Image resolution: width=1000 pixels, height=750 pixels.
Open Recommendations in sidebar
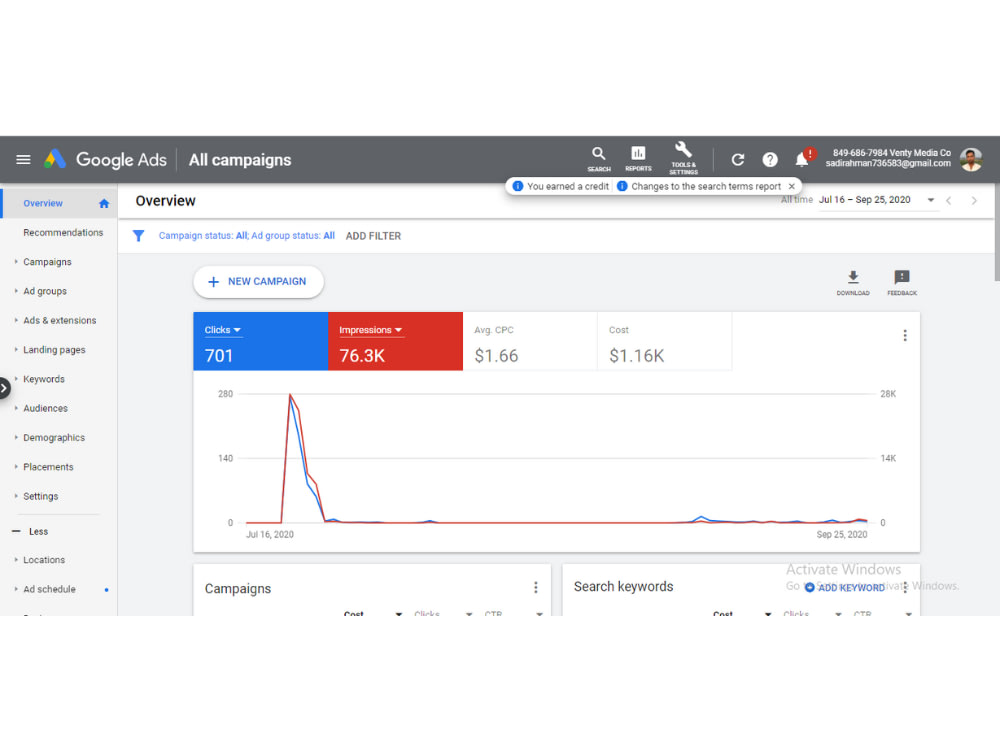pos(63,233)
